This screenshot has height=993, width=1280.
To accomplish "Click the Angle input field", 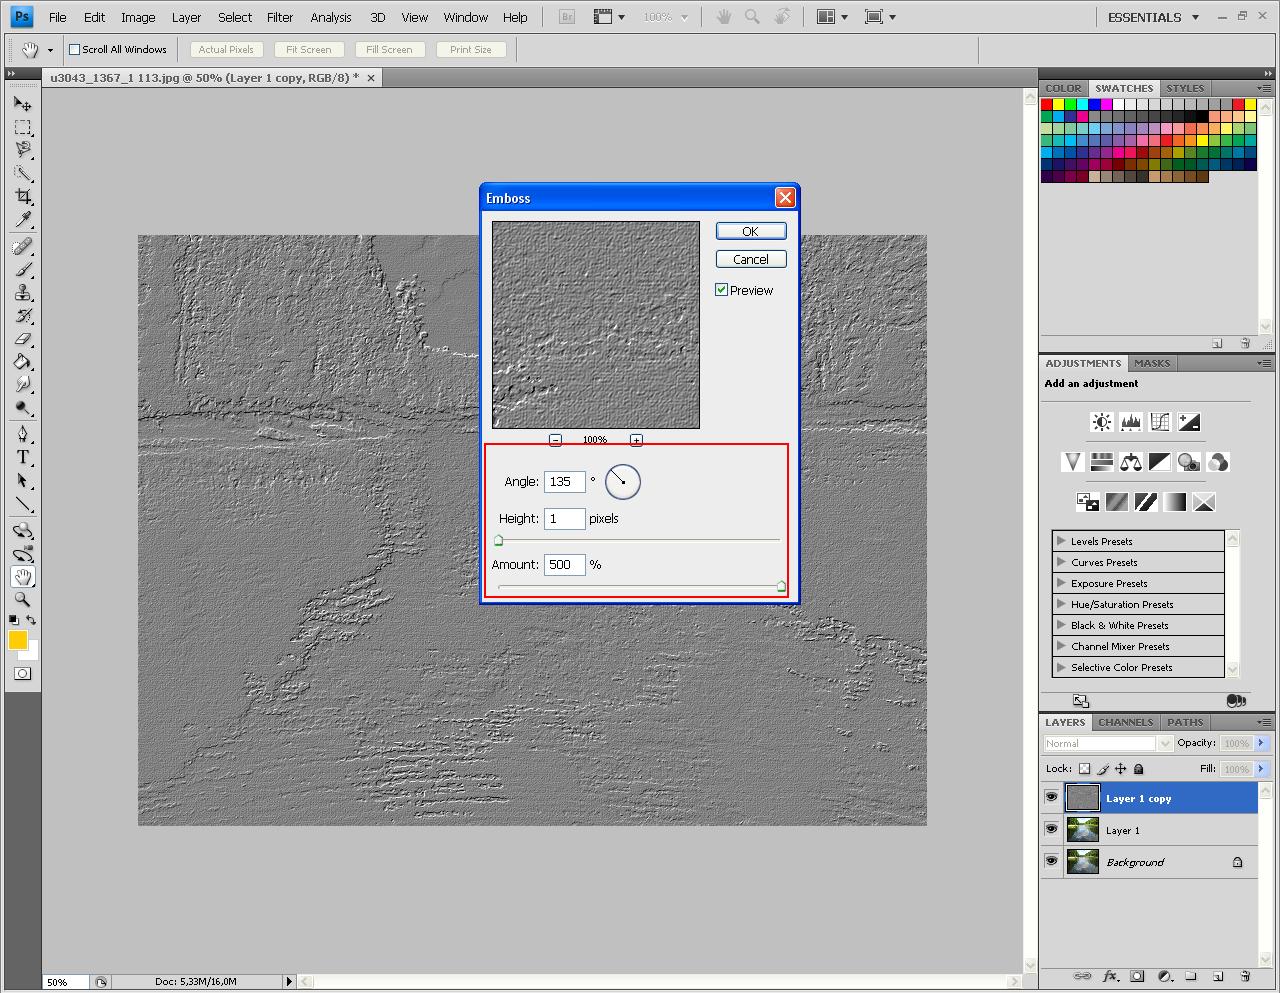I will (x=564, y=482).
